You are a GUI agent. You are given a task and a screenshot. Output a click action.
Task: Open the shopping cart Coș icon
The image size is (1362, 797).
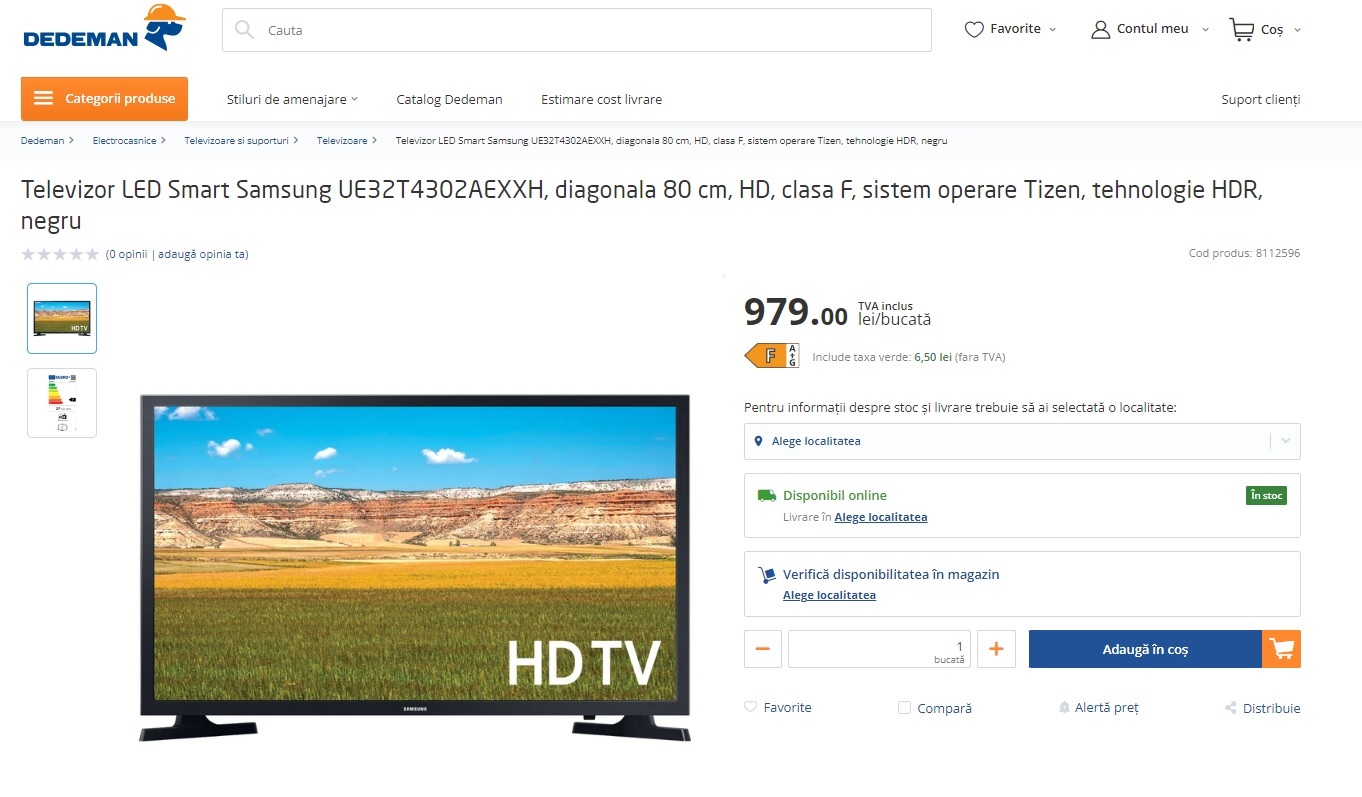[x=1241, y=30]
